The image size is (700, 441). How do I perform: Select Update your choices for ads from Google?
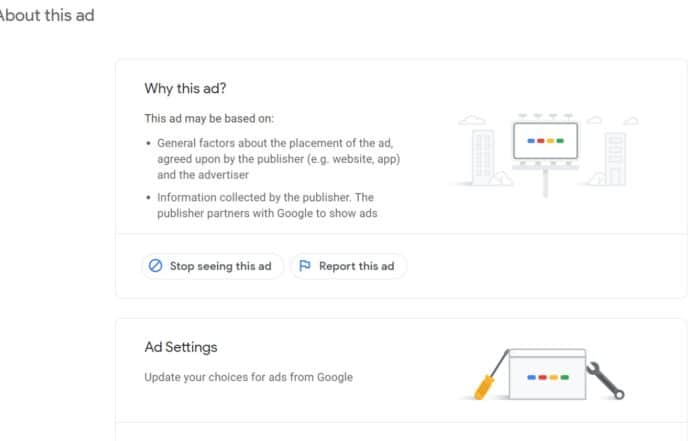(x=248, y=377)
